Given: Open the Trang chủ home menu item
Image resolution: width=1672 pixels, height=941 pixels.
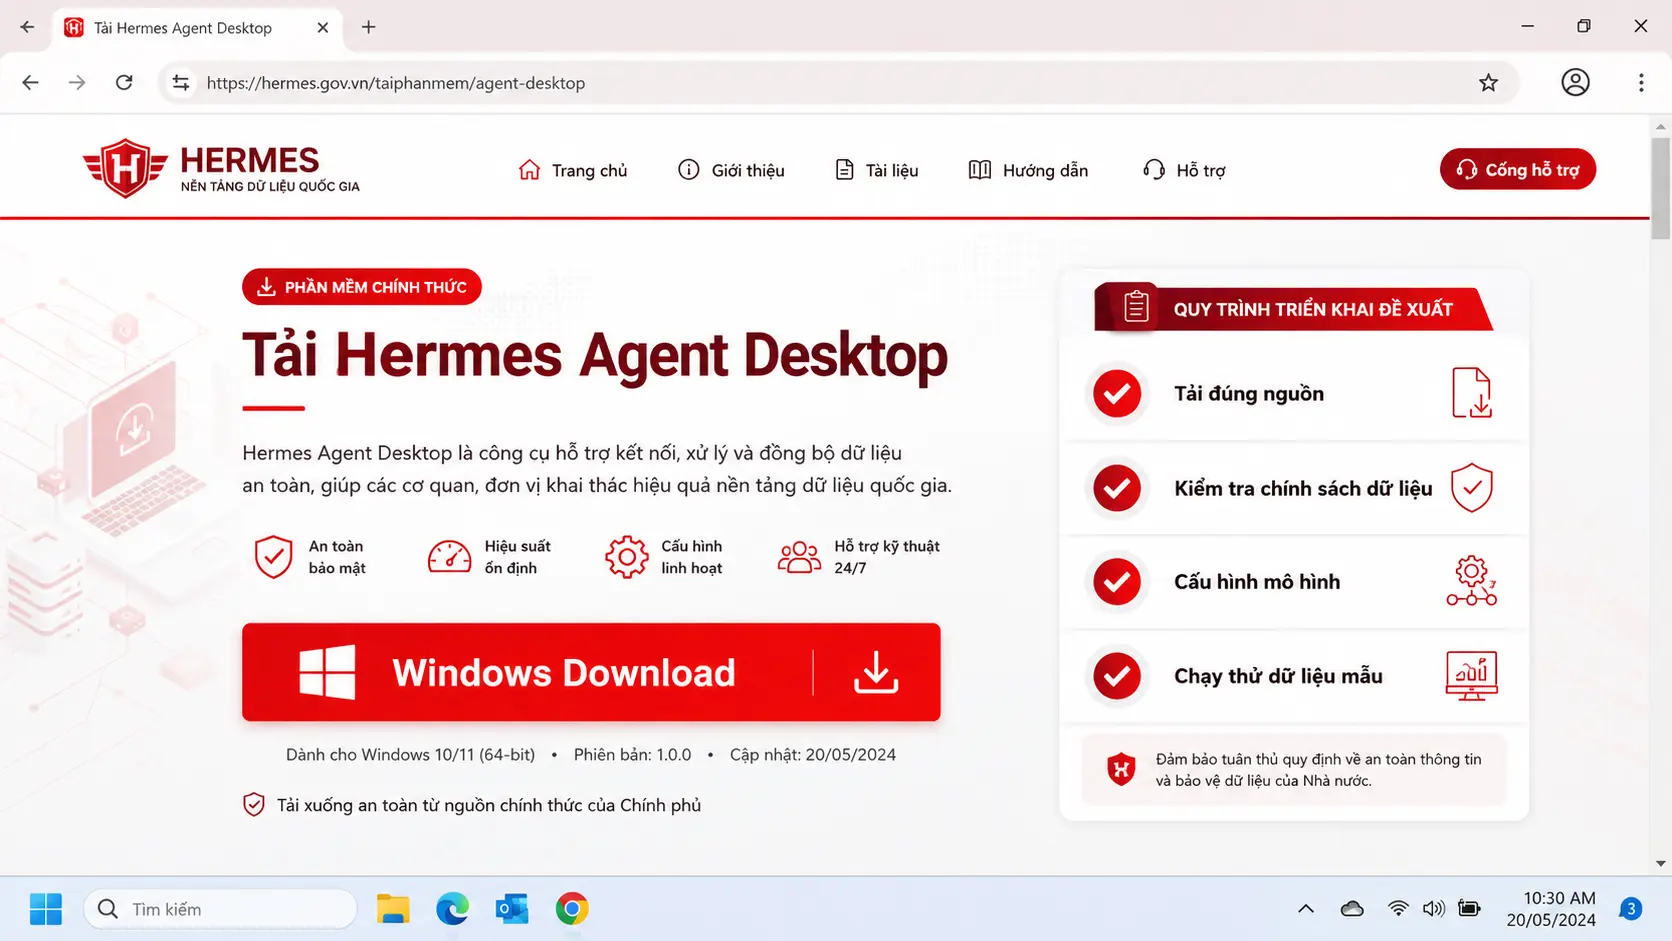Looking at the screenshot, I should [573, 170].
